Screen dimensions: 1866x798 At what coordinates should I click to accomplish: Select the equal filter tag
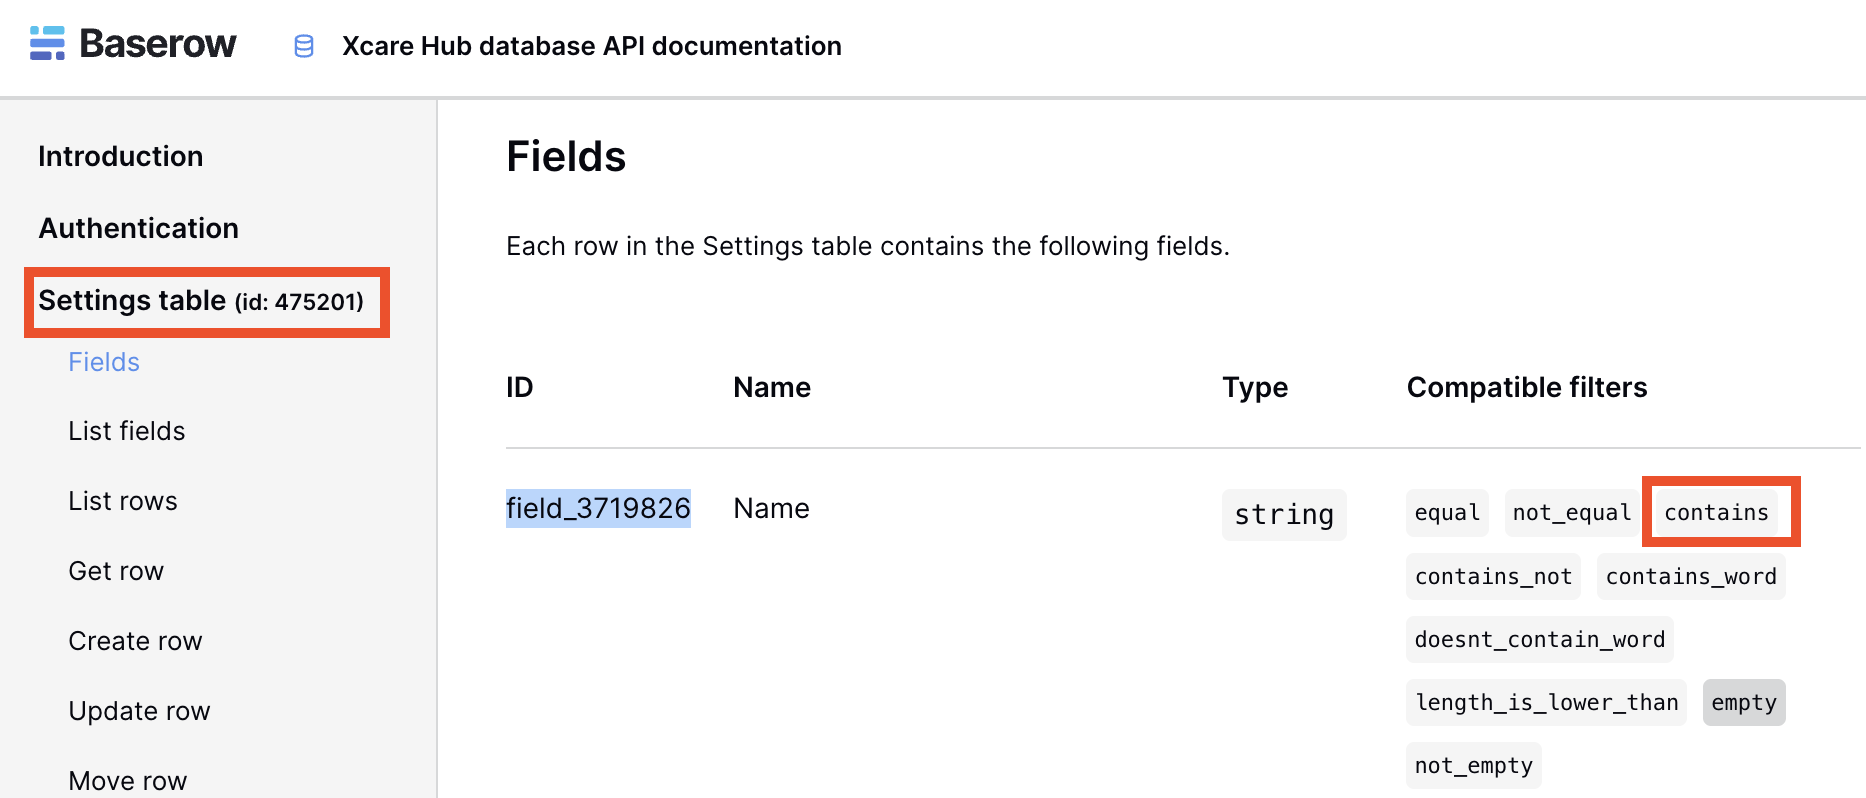pyautogui.click(x=1447, y=512)
